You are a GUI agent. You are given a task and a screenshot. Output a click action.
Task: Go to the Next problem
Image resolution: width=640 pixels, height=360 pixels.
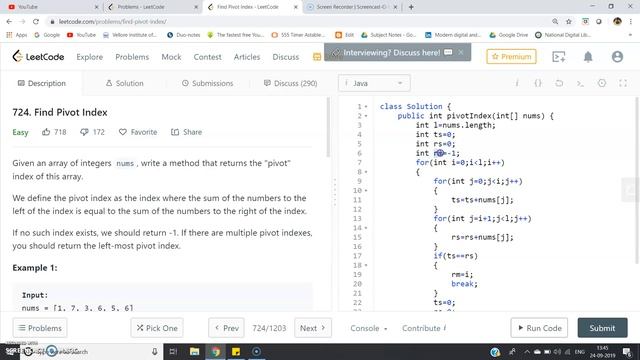pyautogui.click(x=313, y=328)
